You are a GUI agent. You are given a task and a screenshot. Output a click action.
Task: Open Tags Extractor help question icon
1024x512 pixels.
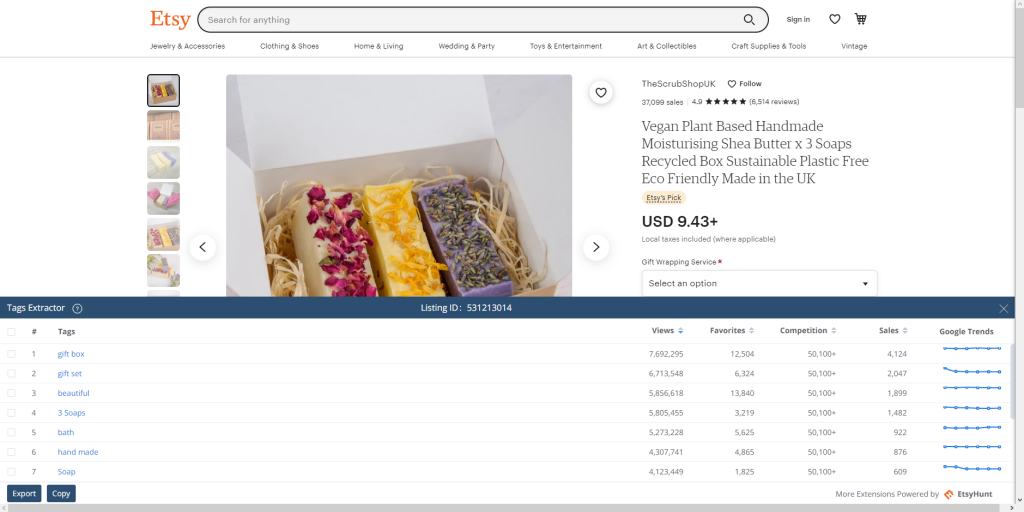(x=77, y=309)
